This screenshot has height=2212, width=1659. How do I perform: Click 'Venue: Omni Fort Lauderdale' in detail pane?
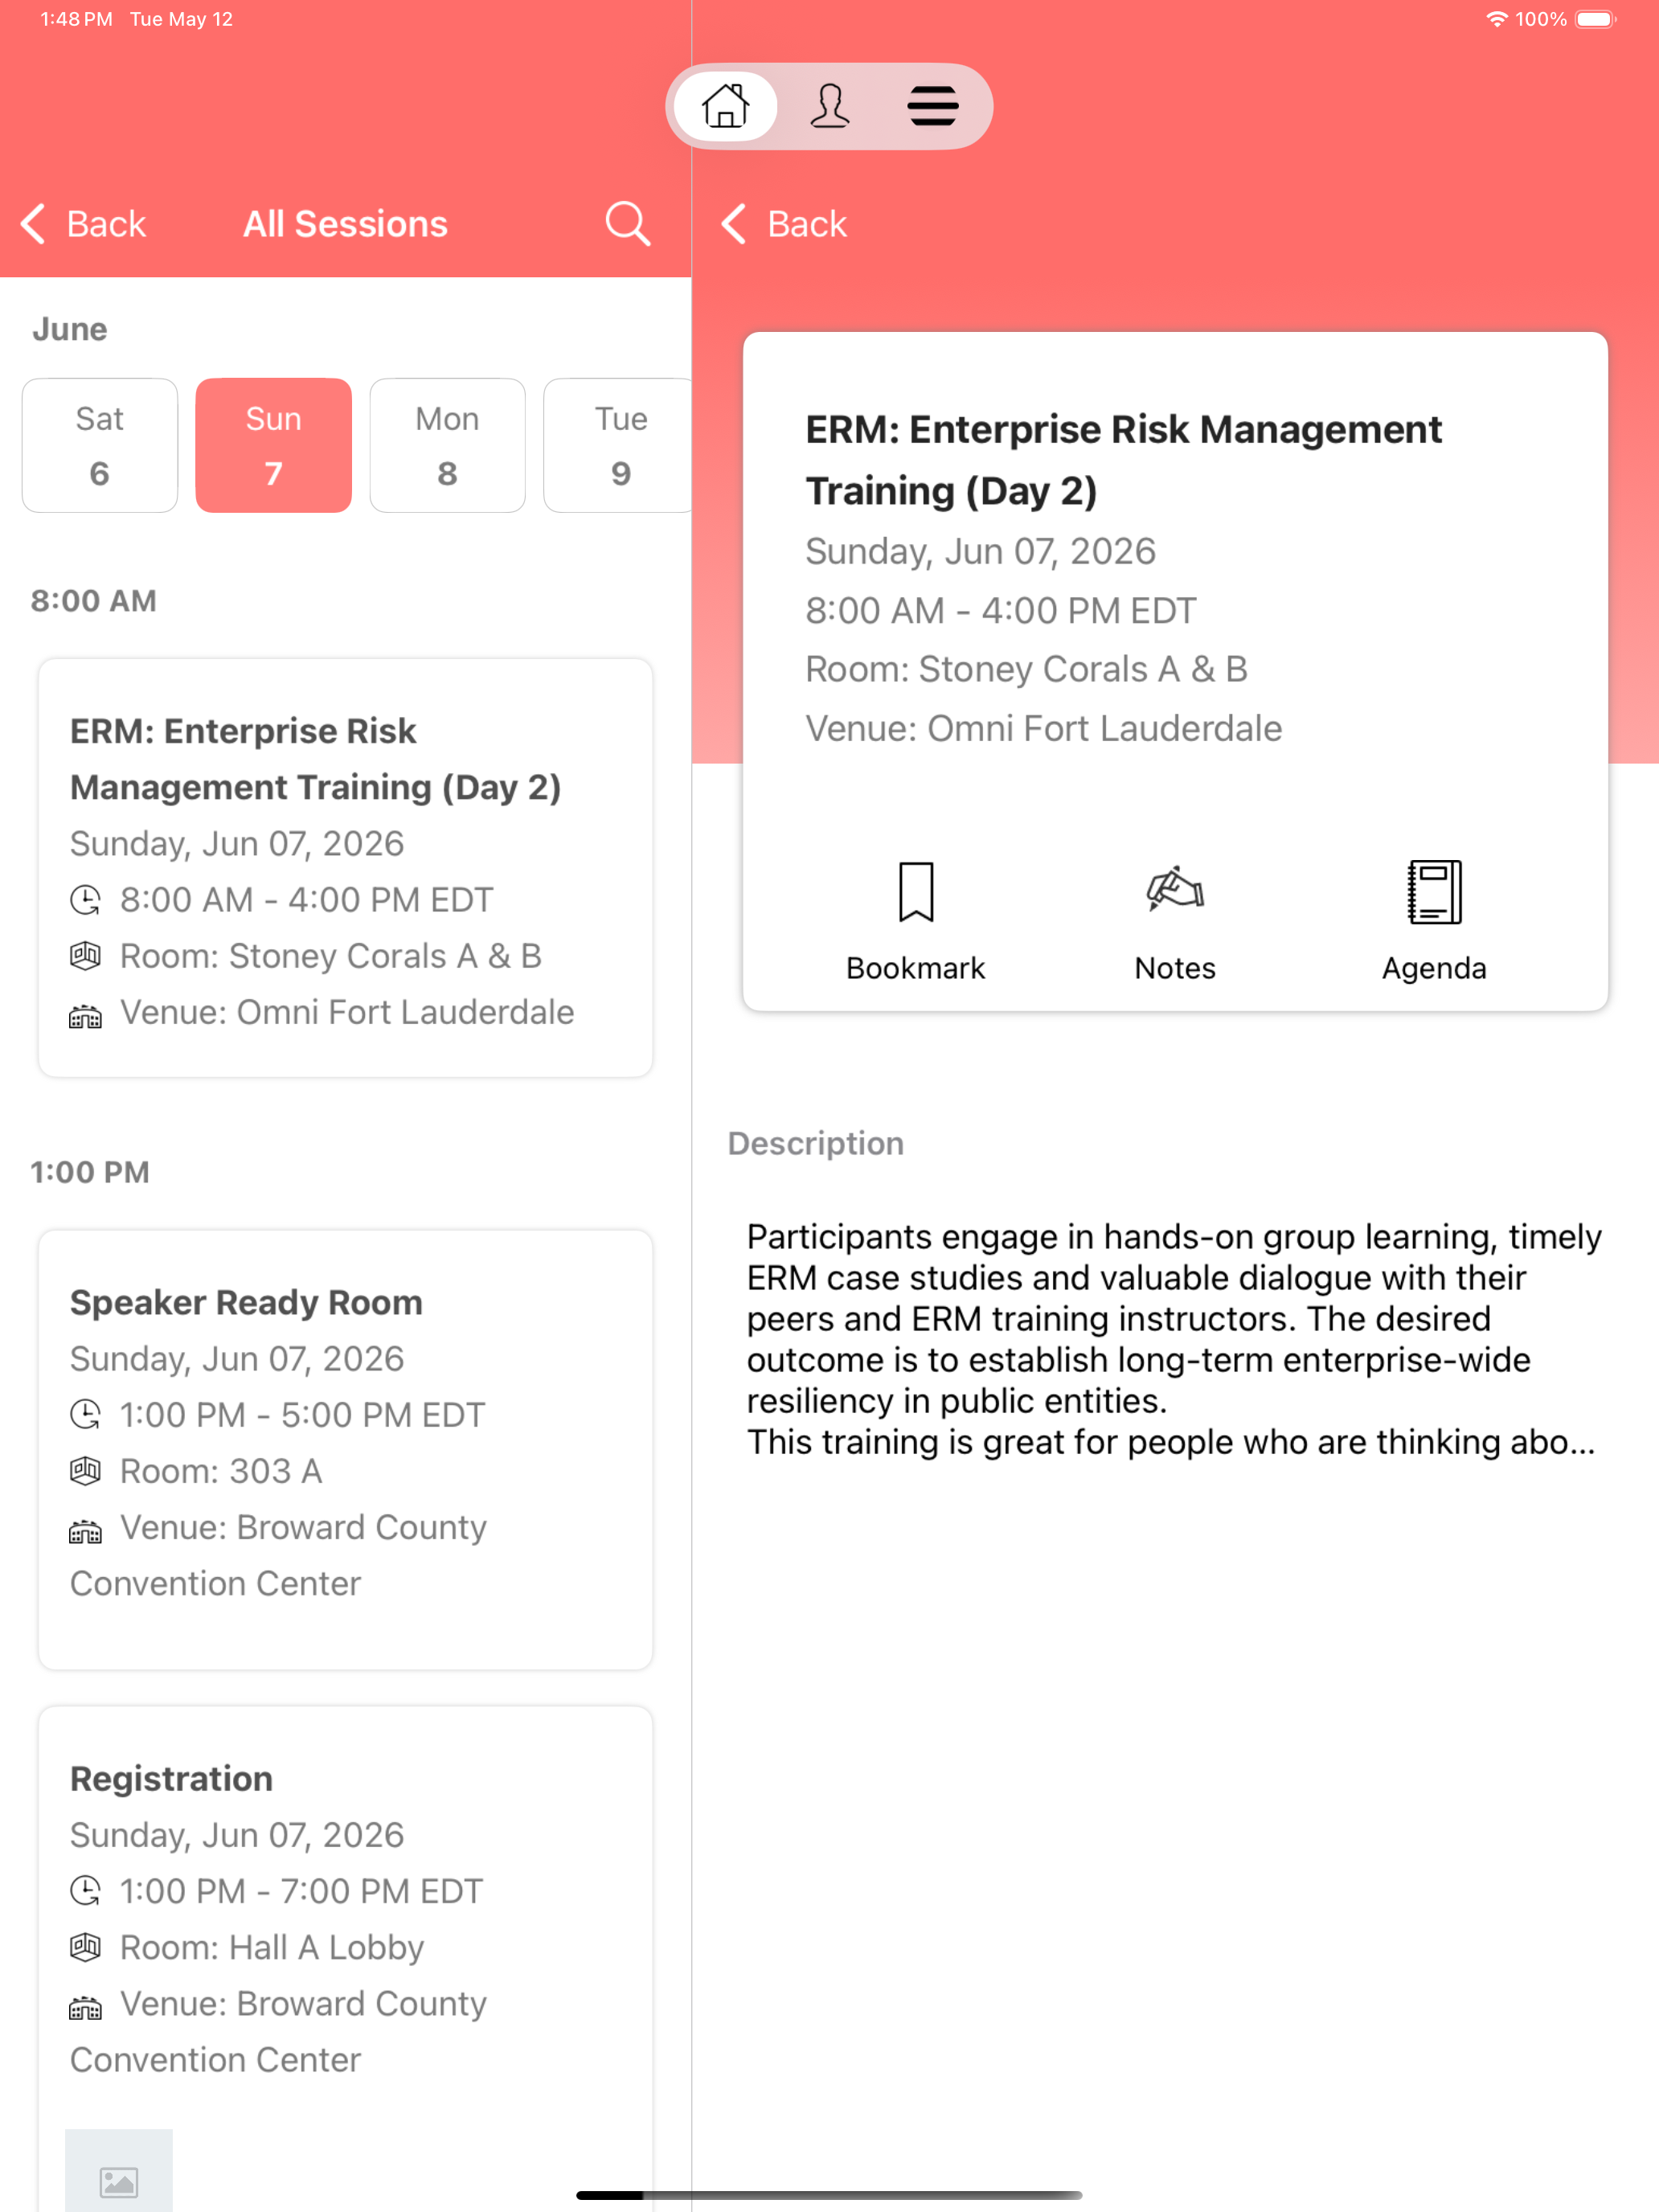click(x=1043, y=728)
